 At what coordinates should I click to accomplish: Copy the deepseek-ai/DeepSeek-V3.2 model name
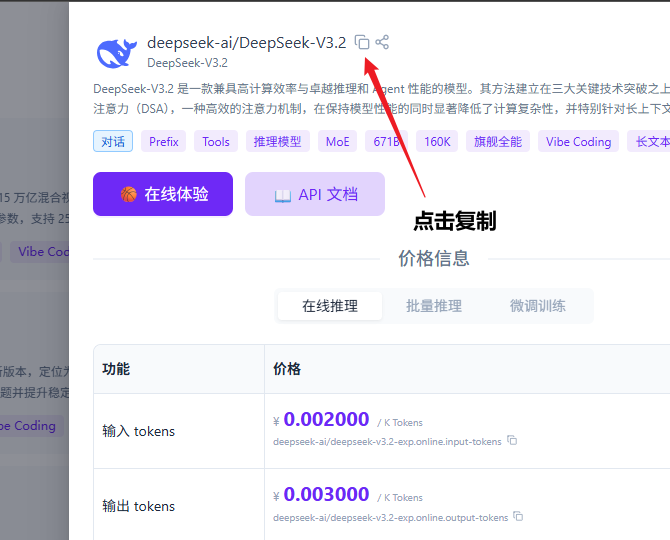coord(362,42)
